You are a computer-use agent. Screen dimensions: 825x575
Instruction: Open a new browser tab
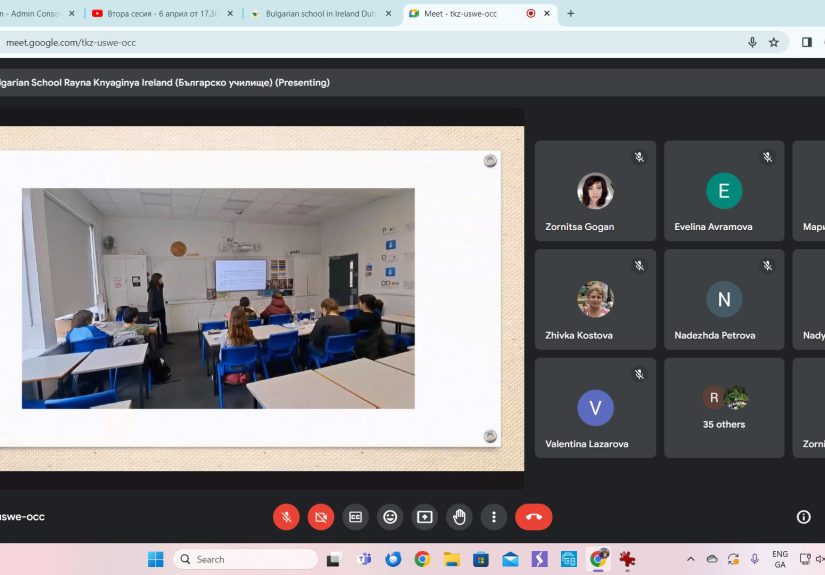pyautogui.click(x=571, y=14)
